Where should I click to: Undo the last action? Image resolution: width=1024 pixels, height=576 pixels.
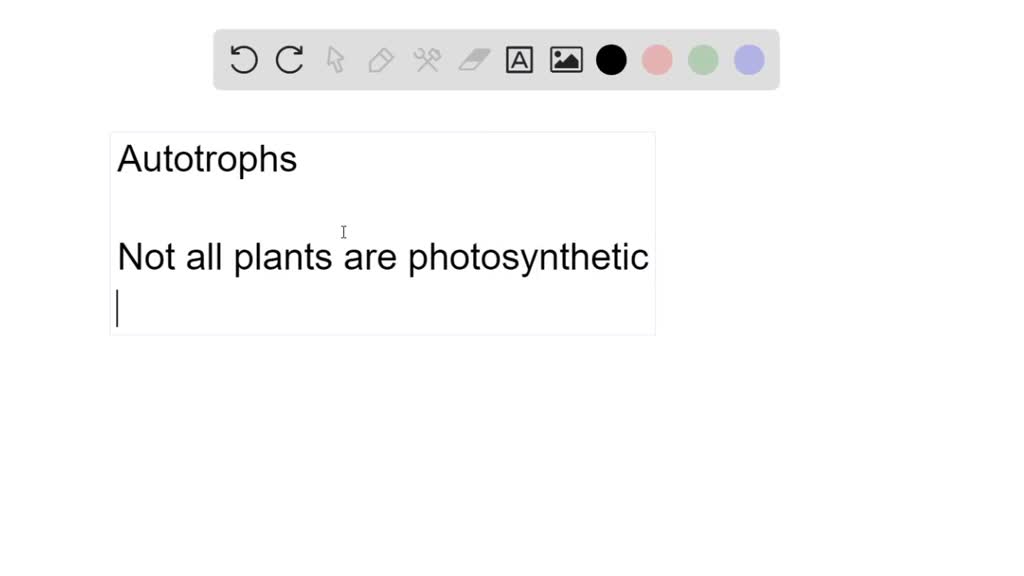coord(243,60)
